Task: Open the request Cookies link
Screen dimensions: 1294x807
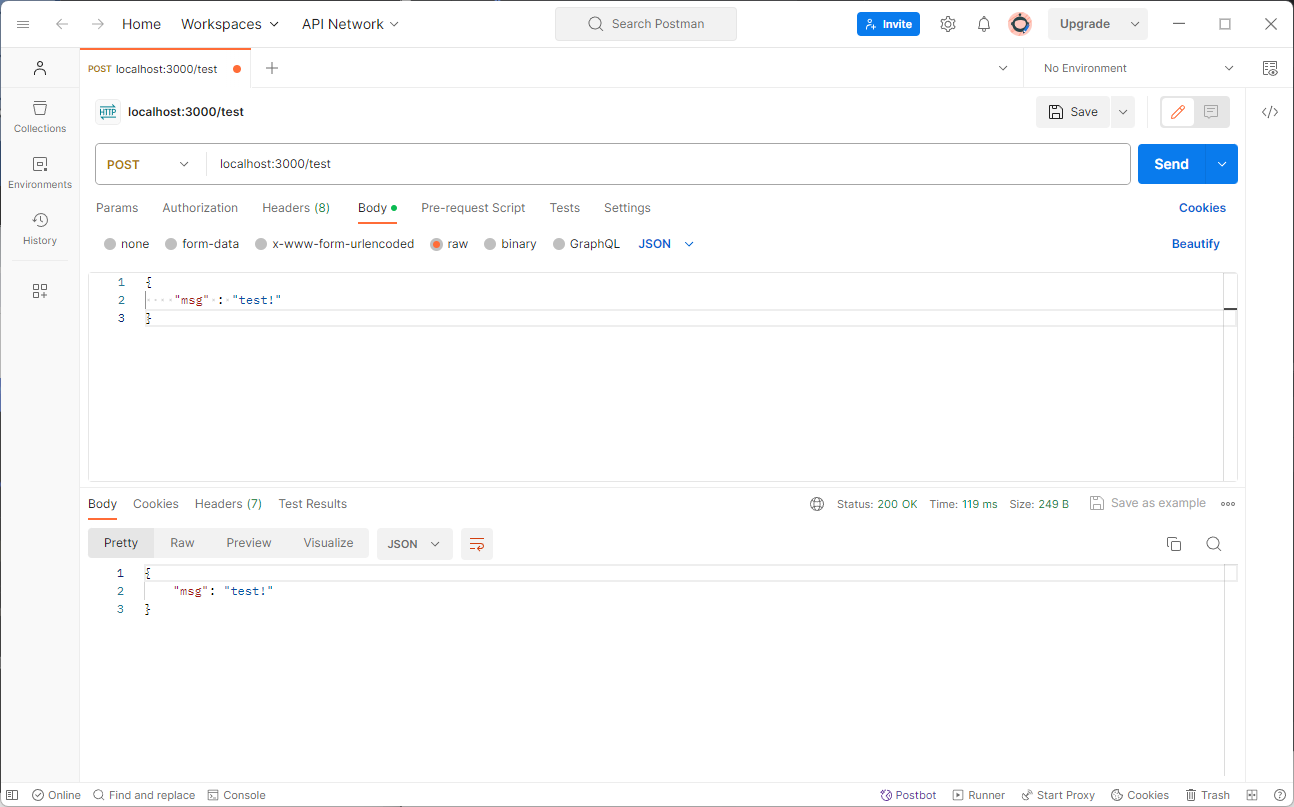Action: click(x=1202, y=208)
